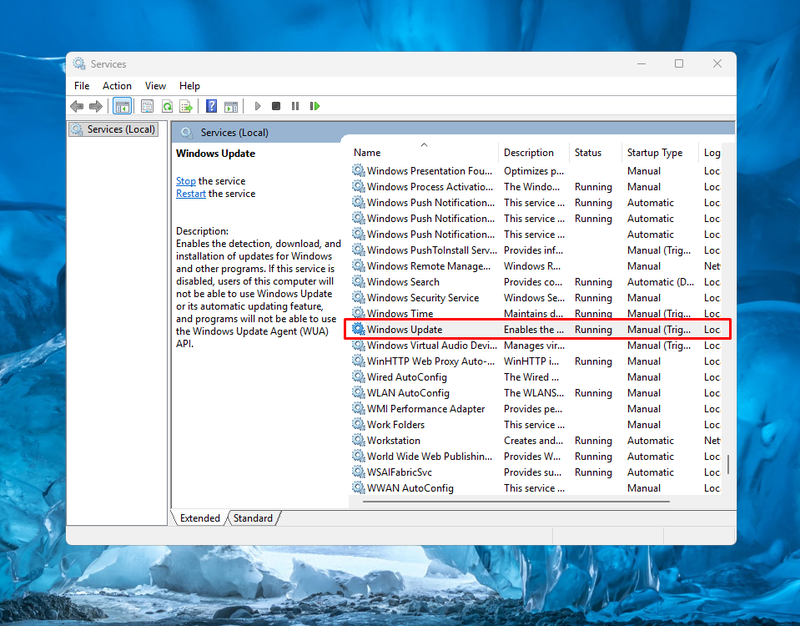
Task: Click 'Provides su...' description cell
Action: pos(533,472)
